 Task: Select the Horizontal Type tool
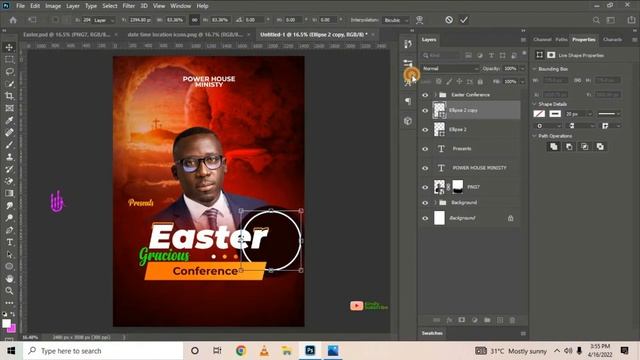(x=9, y=242)
